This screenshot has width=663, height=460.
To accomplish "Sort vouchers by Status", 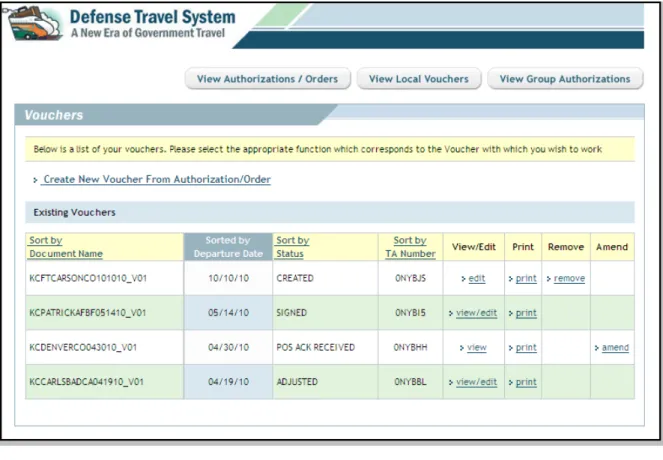I will [x=293, y=247].
